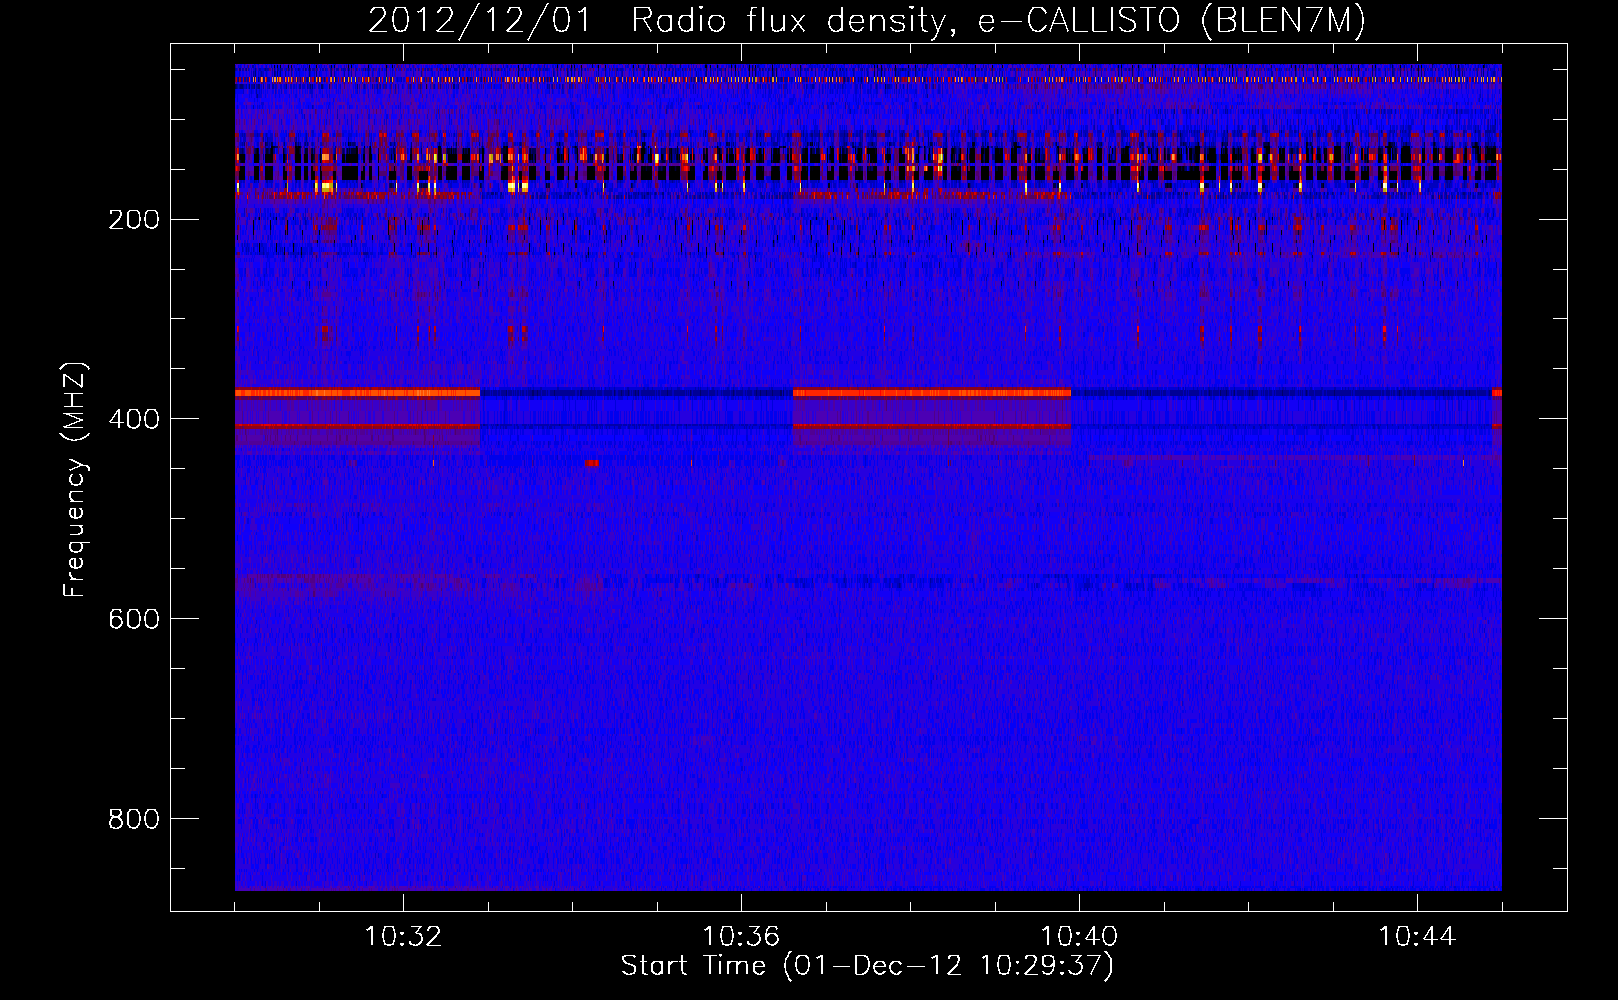The width and height of the screenshot is (1618, 1000).
Task: Click the 10:32 time tick label
Action: coord(403,937)
